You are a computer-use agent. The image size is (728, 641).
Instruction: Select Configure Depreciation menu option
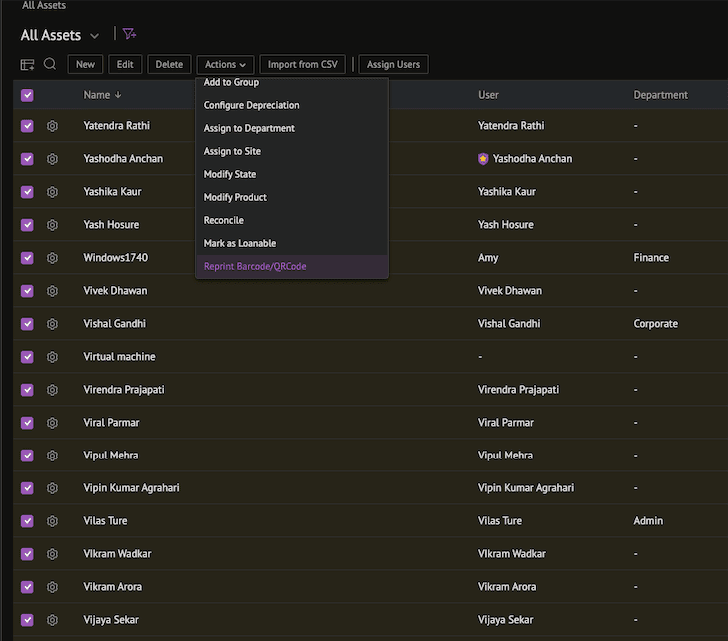point(251,105)
